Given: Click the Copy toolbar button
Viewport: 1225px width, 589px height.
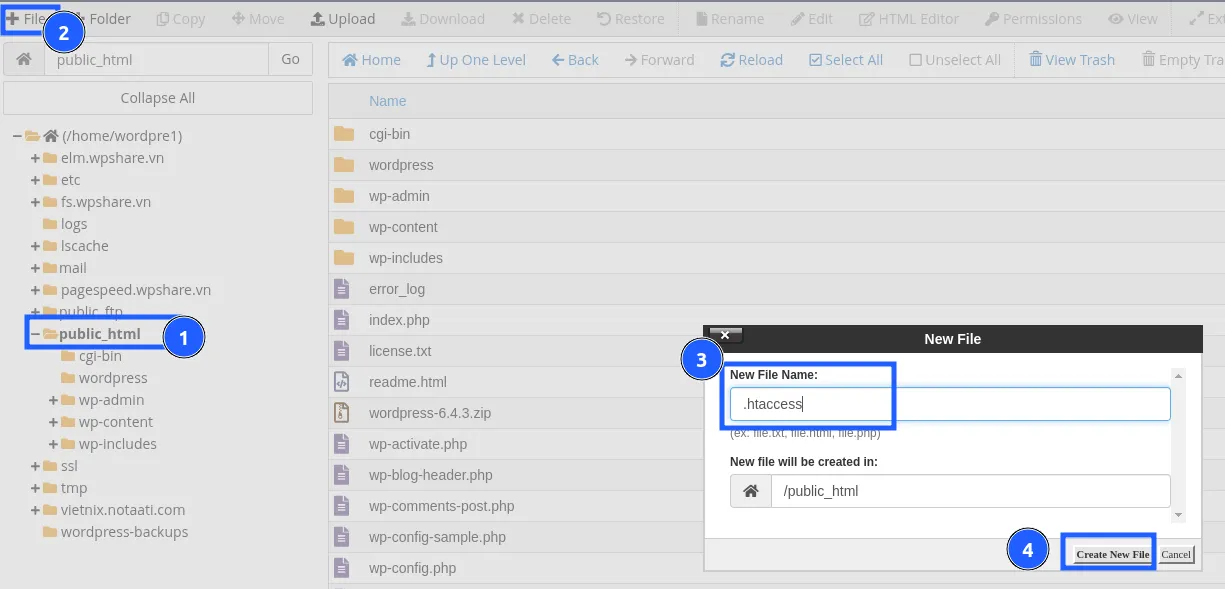Looking at the screenshot, I should pyautogui.click(x=180, y=19).
